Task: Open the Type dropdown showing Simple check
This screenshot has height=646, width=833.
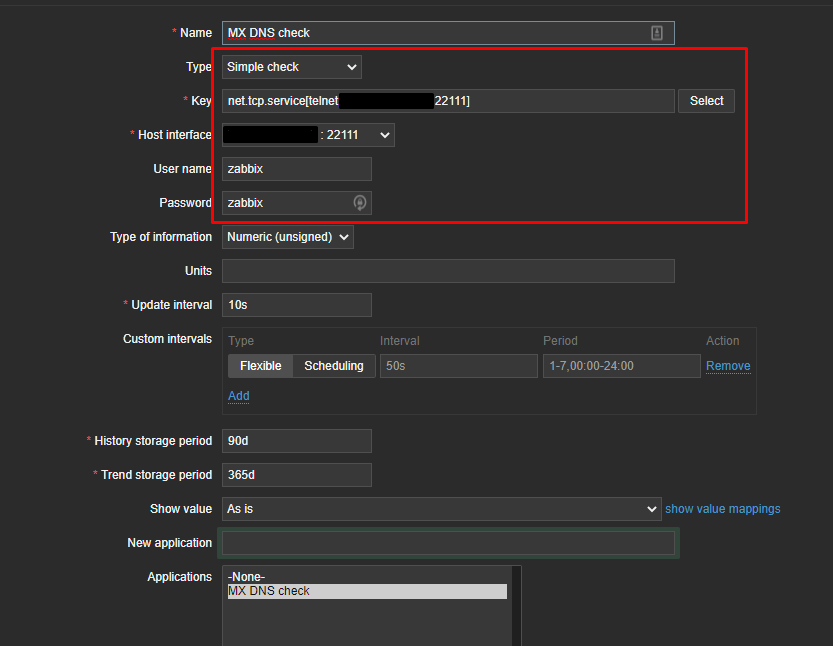Action: pos(291,67)
